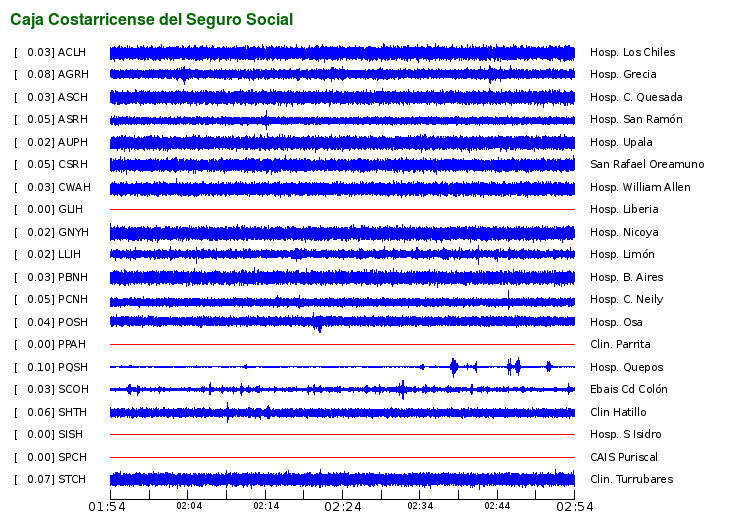Click the flat red SISH trace
The width and height of the screenshot is (740, 513).
[x=342, y=434]
